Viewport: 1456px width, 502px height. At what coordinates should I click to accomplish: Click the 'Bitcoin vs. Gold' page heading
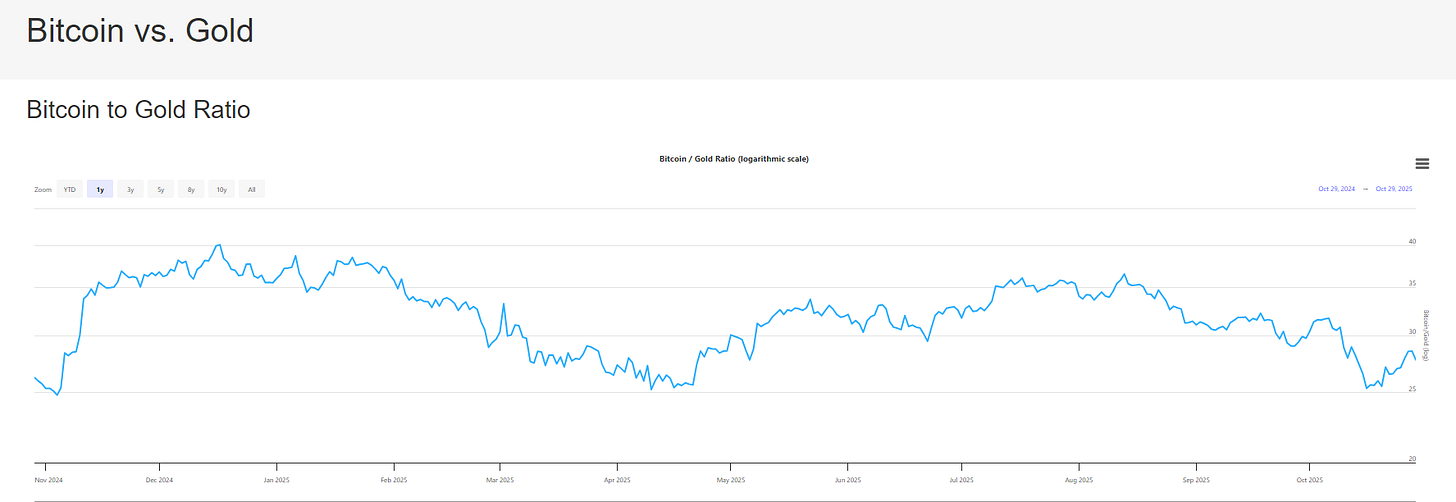(140, 31)
